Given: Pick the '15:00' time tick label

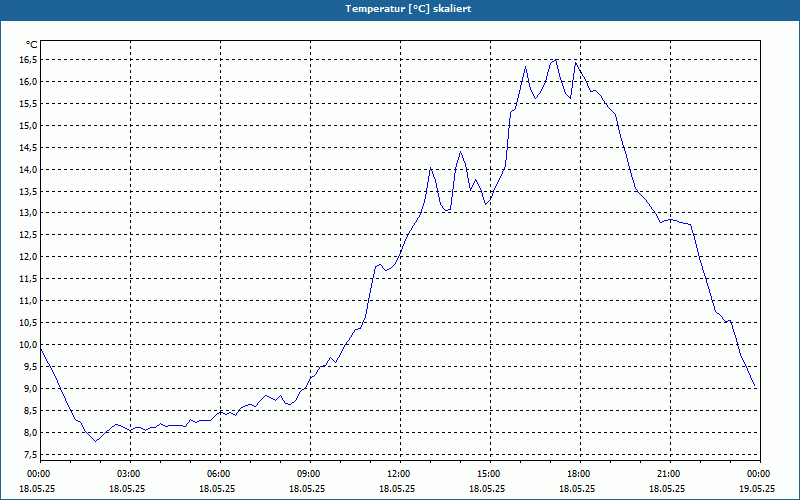Looking at the screenshot, I should (x=490, y=474).
